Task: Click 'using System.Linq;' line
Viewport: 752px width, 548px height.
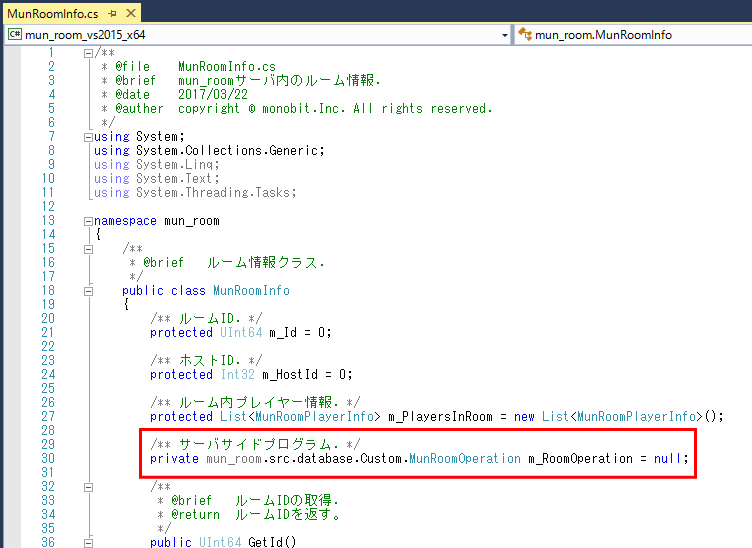Action: tap(157, 164)
